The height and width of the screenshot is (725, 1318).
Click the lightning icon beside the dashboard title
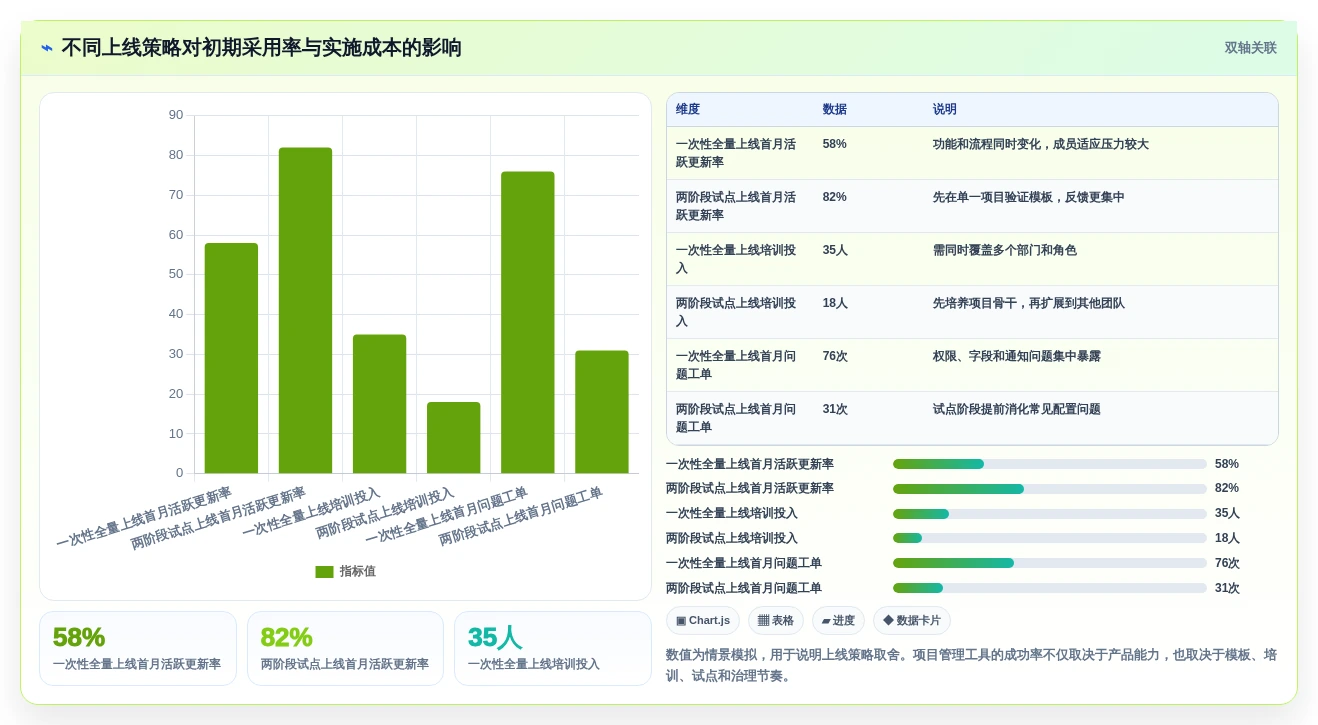coord(47,48)
